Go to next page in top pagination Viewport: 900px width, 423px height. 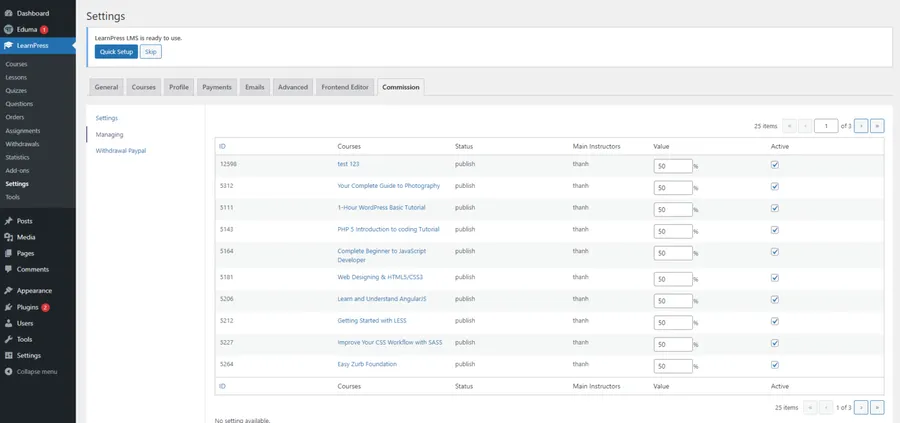(860, 126)
